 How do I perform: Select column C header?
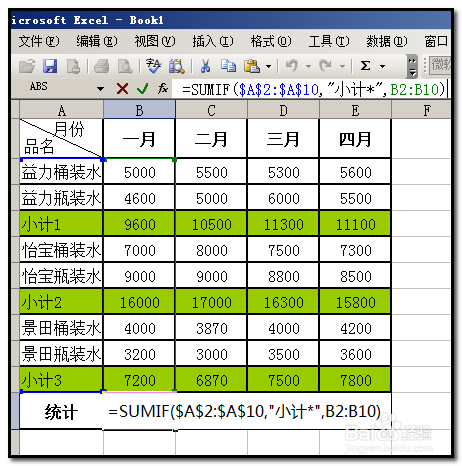pyautogui.click(x=211, y=110)
